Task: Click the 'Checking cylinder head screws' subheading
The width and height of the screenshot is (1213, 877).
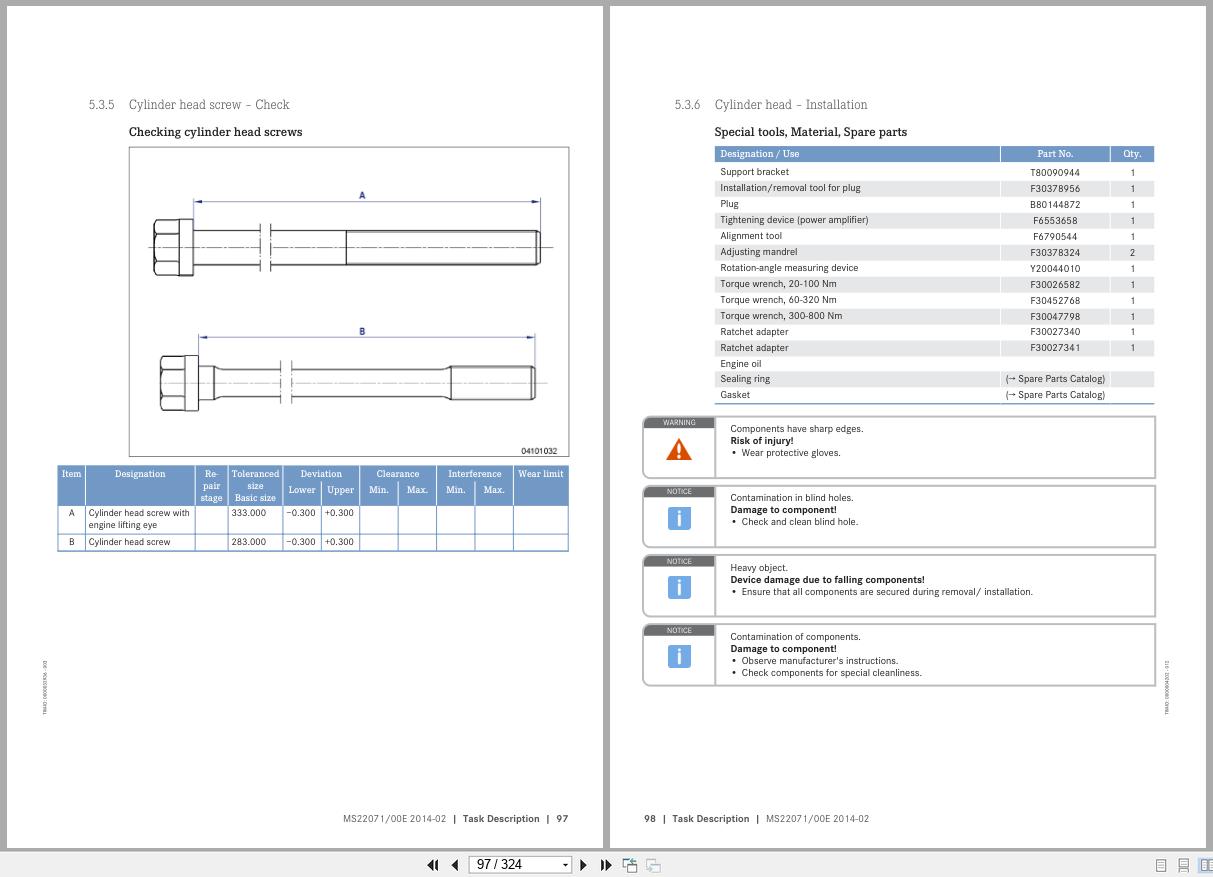Action: tap(215, 132)
